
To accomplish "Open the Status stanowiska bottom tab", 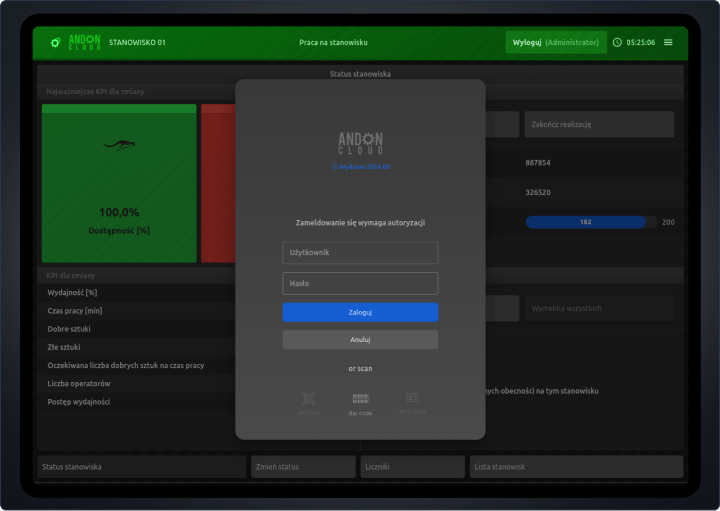I will pos(141,467).
